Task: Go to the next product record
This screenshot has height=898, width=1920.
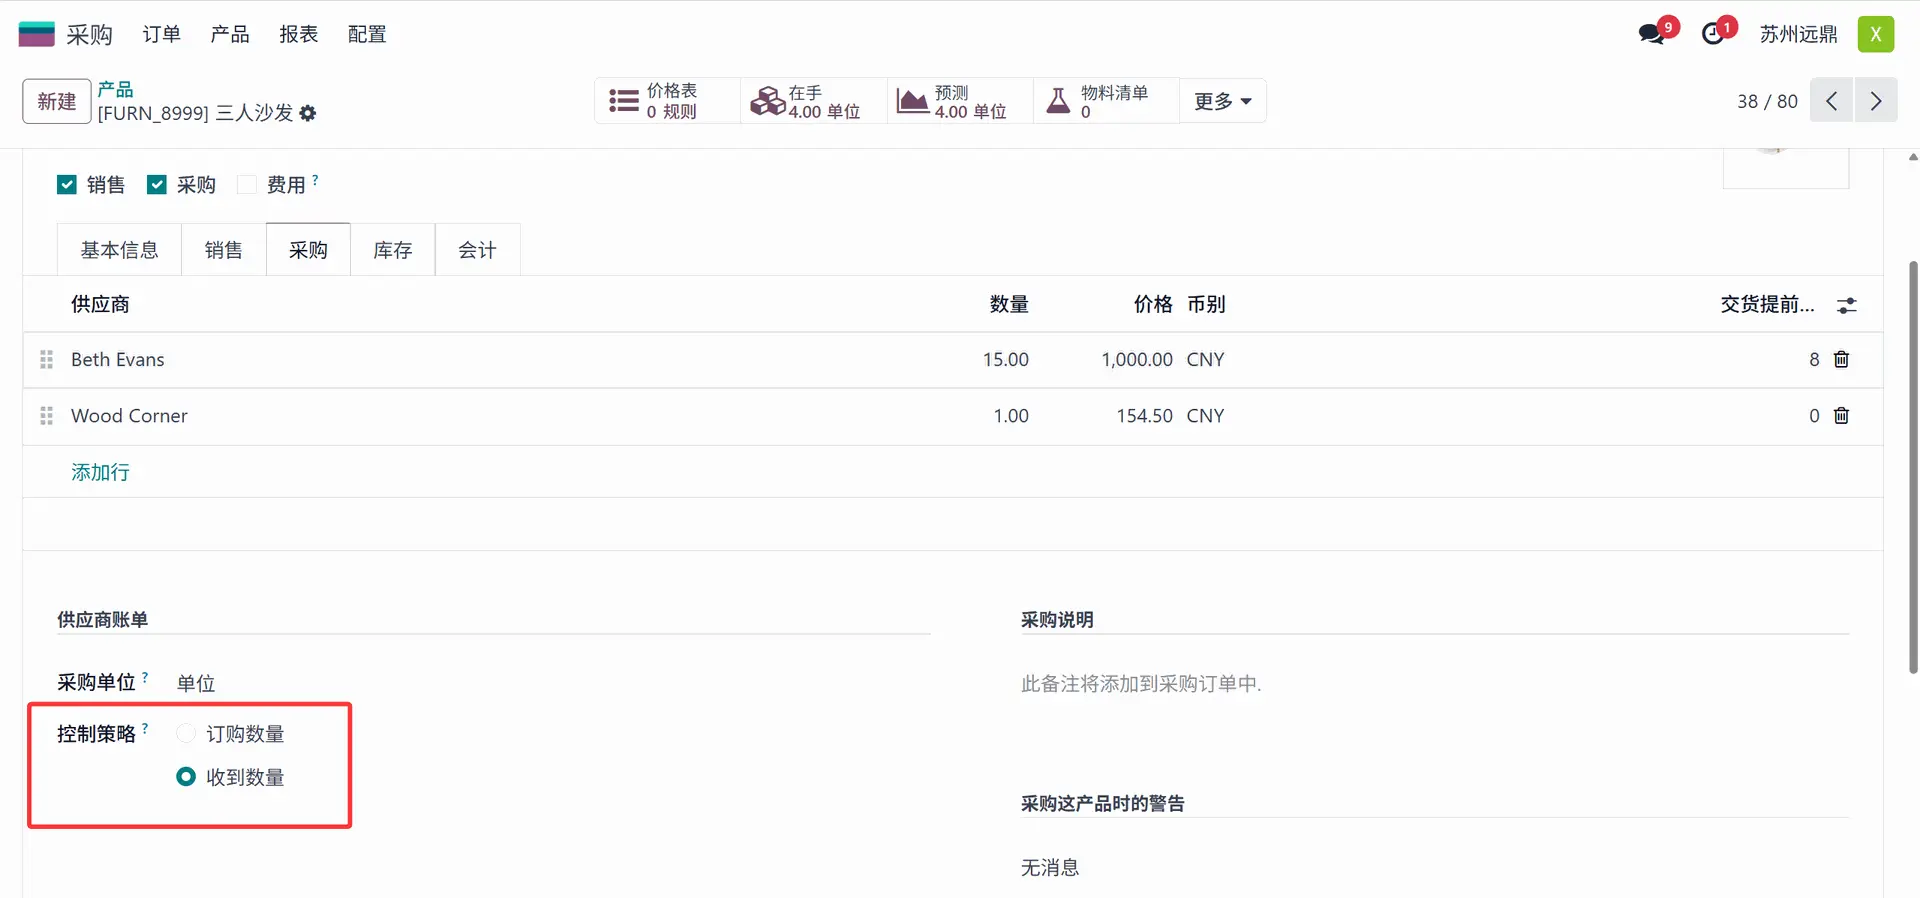Action: click(x=1876, y=101)
